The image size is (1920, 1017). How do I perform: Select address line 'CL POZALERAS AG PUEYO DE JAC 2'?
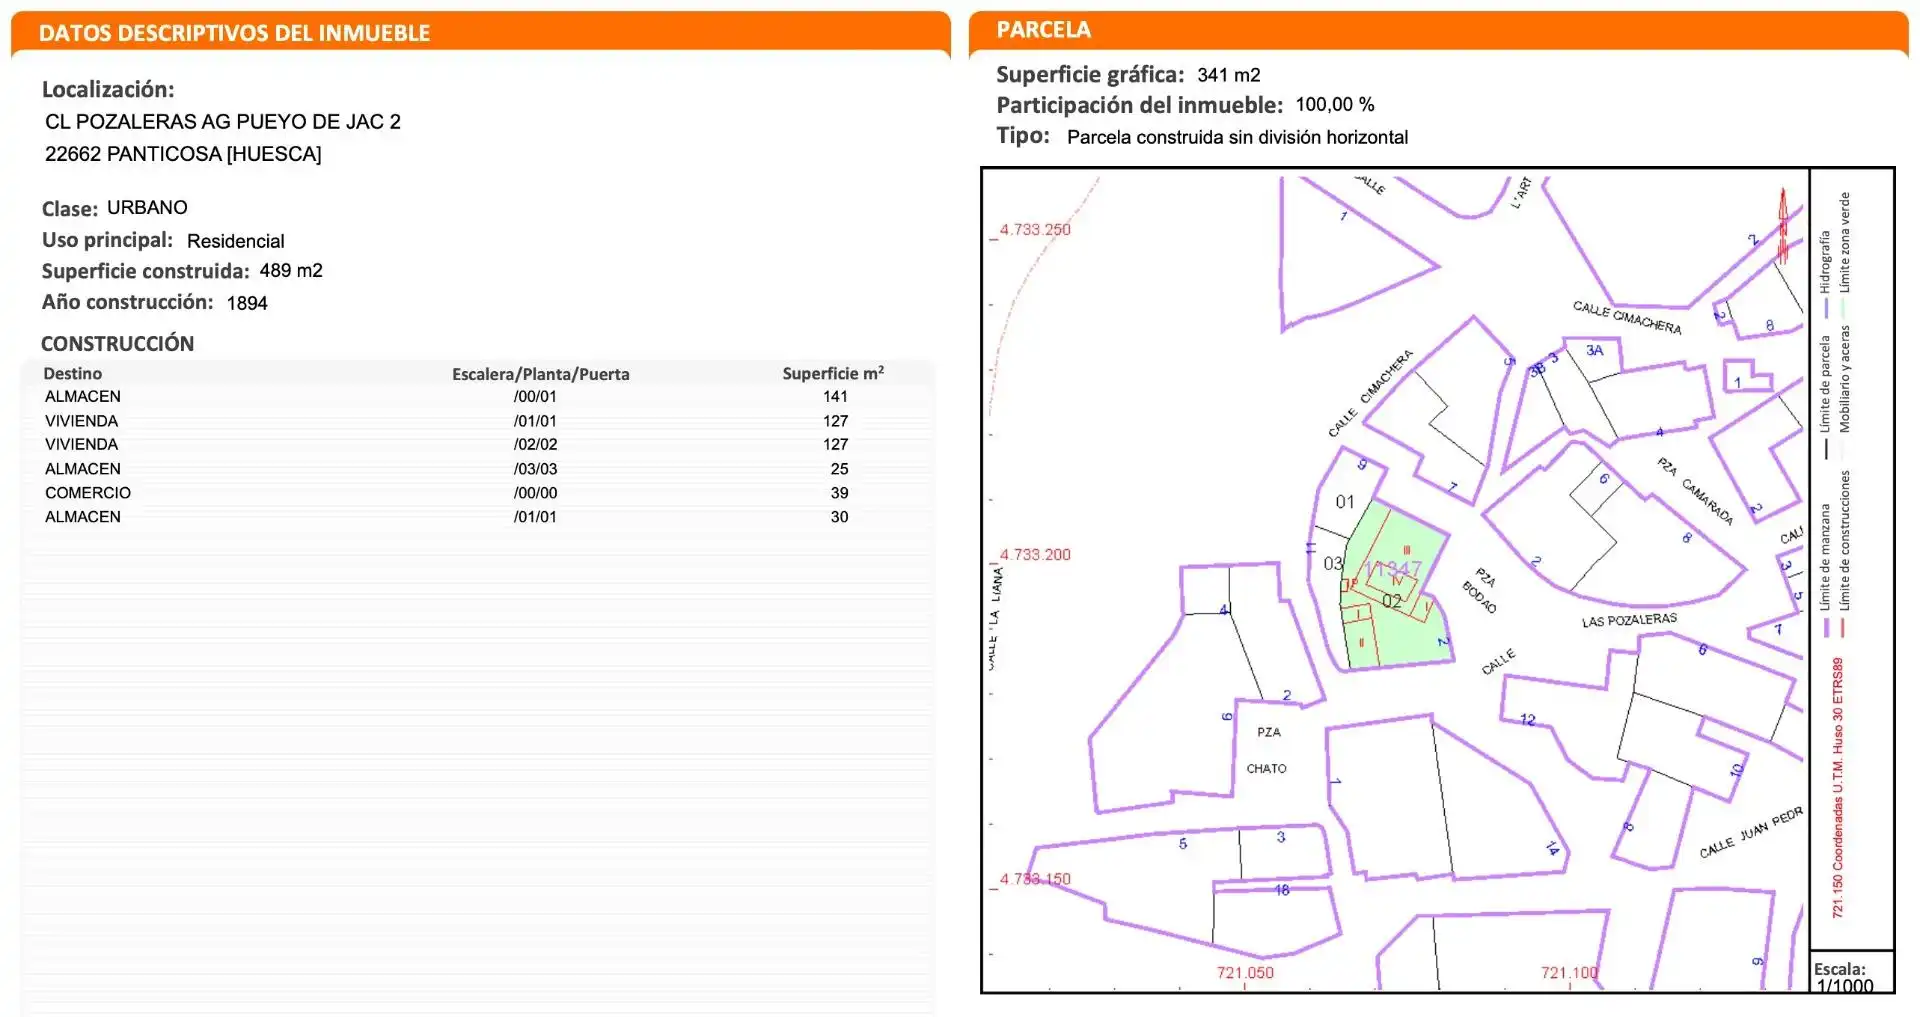[223, 122]
